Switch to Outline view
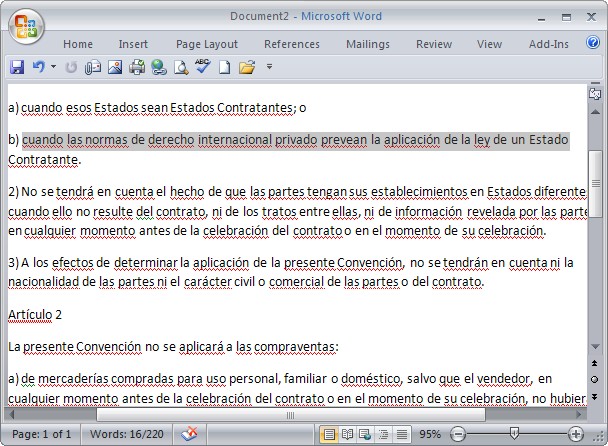 (x=383, y=434)
